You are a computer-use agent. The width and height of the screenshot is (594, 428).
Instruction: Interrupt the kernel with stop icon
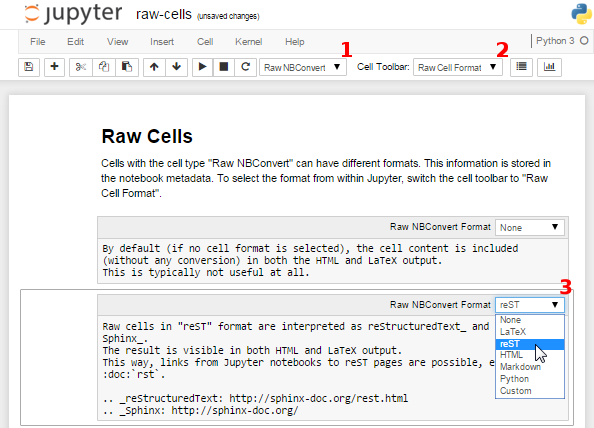click(x=224, y=67)
